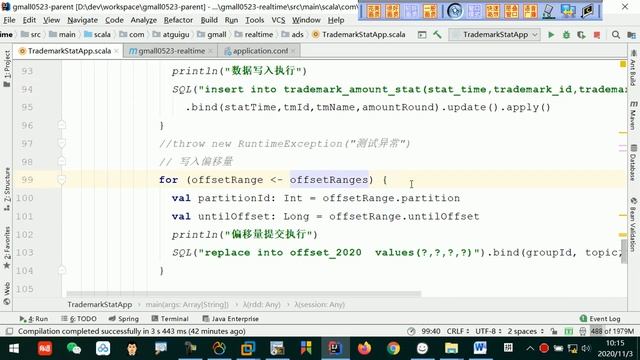Click scala folder in navigation bar

(x=98, y=35)
